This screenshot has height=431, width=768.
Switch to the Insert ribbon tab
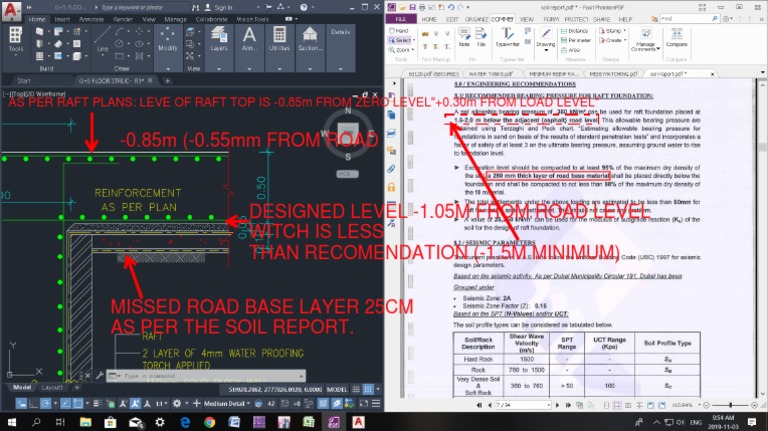coord(62,19)
